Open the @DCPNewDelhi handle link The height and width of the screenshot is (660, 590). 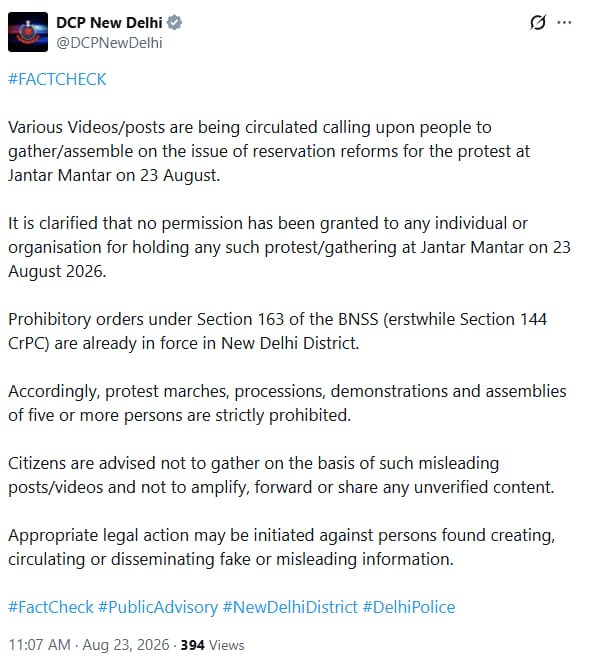coord(109,43)
